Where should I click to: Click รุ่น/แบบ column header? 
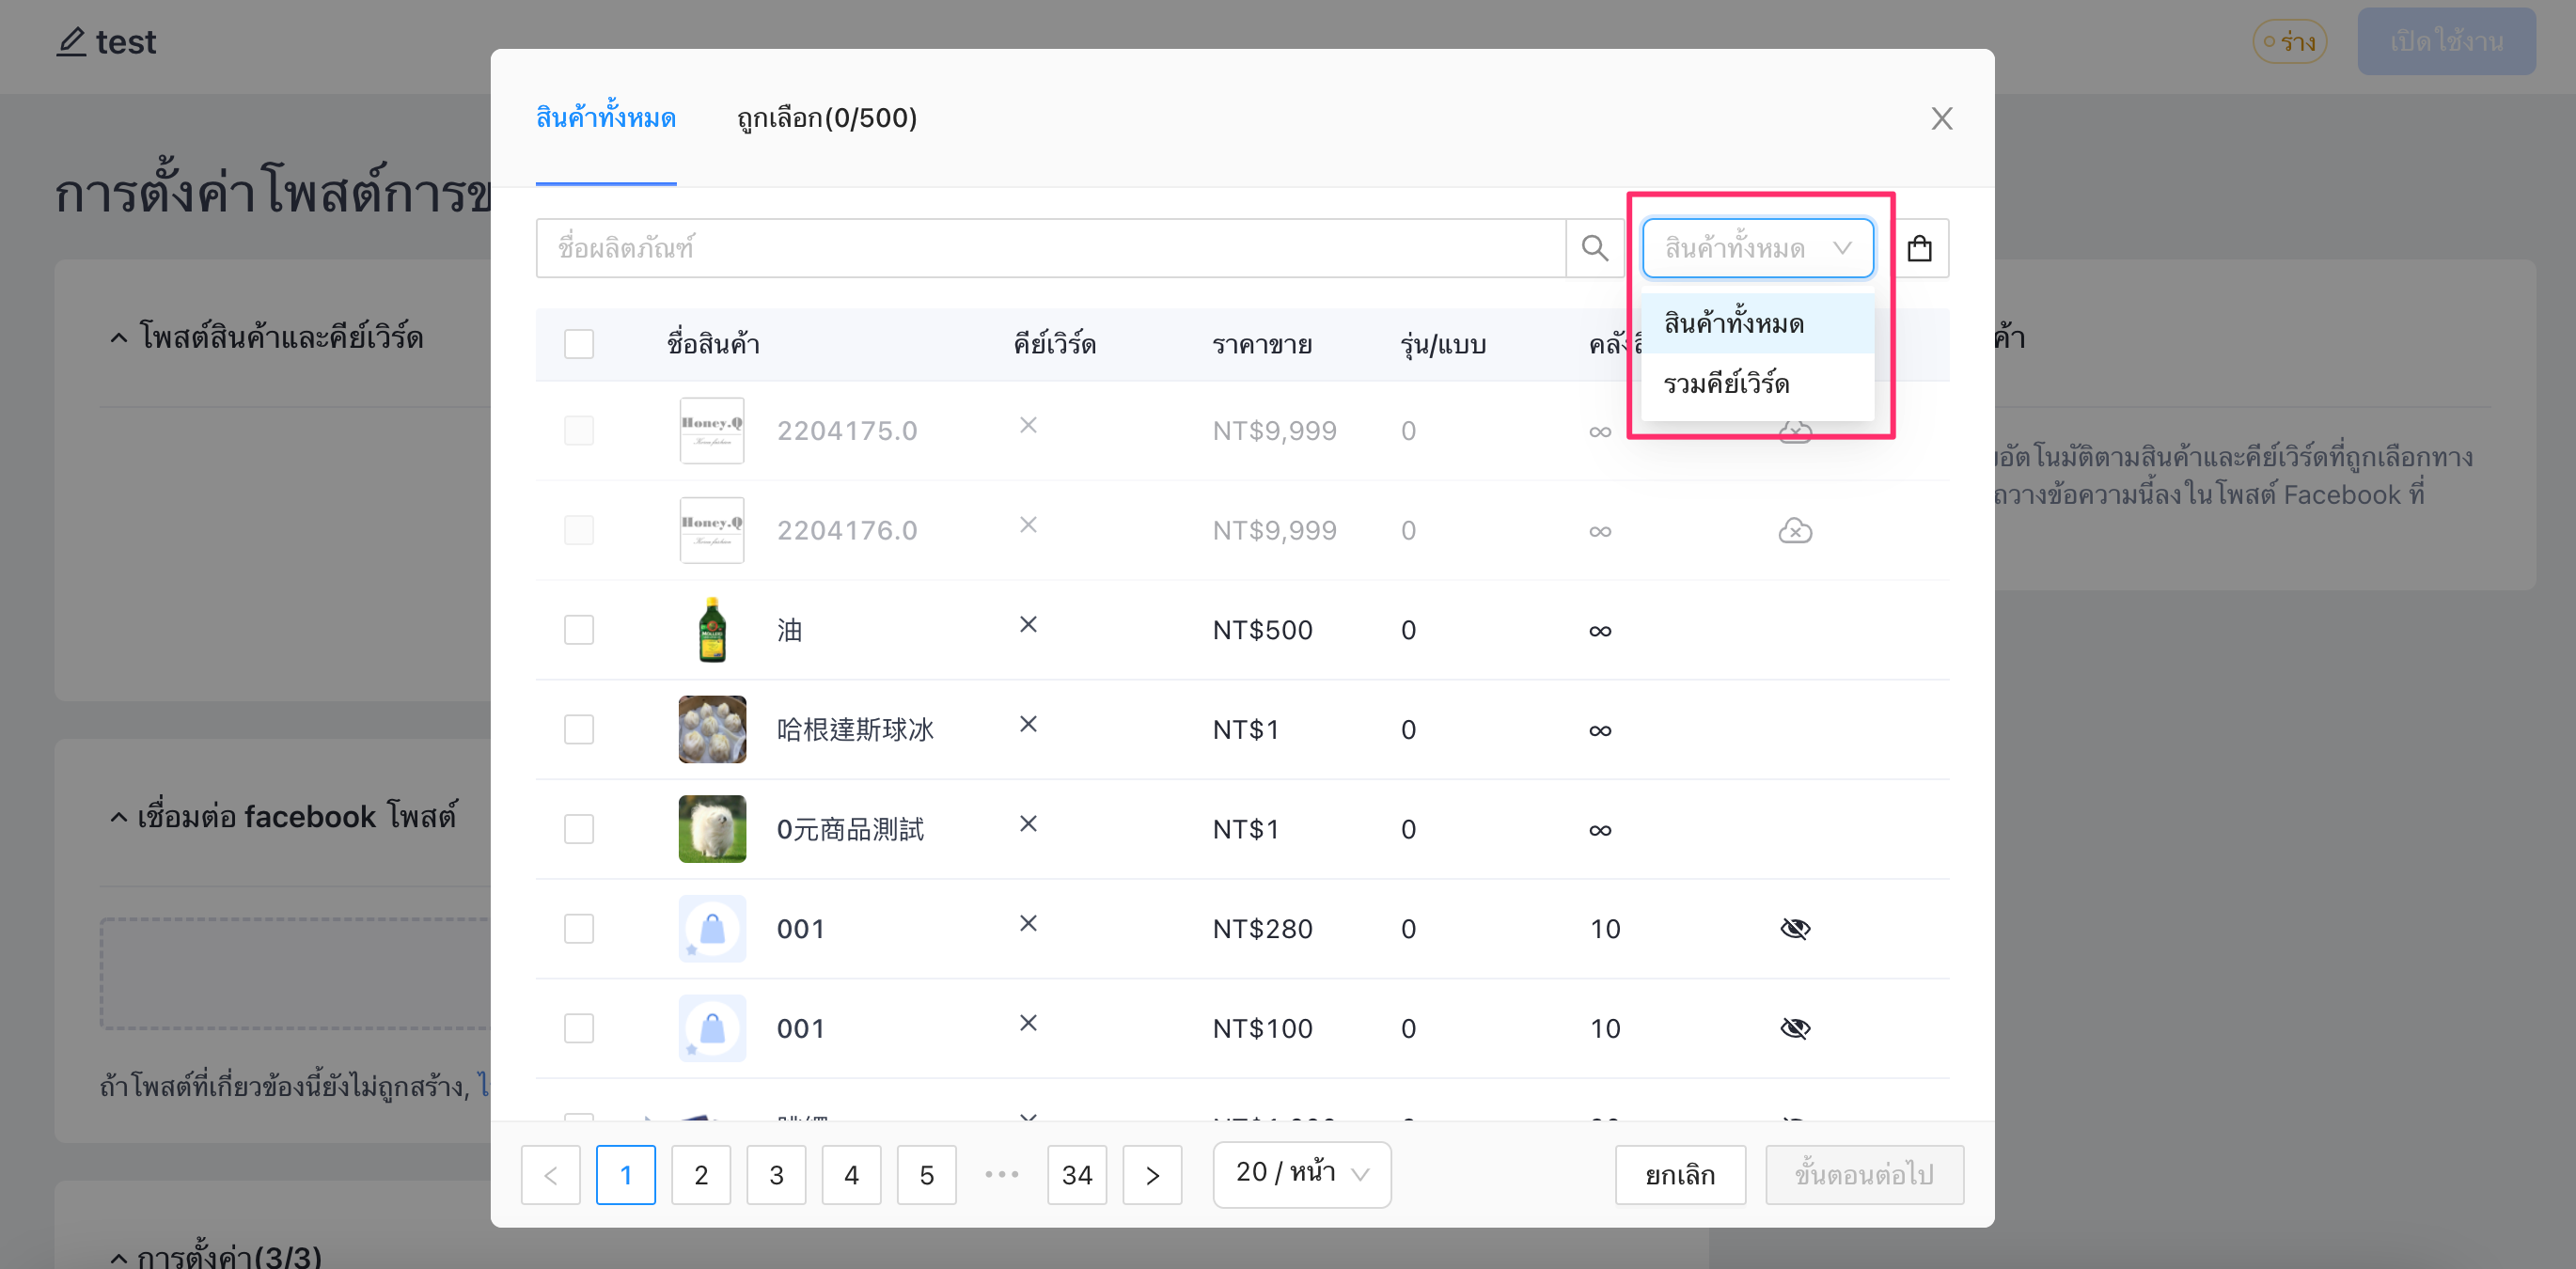[x=1443, y=344]
